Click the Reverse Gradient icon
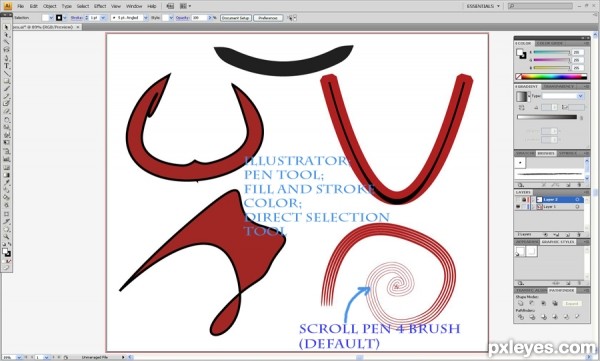 [x=522, y=108]
